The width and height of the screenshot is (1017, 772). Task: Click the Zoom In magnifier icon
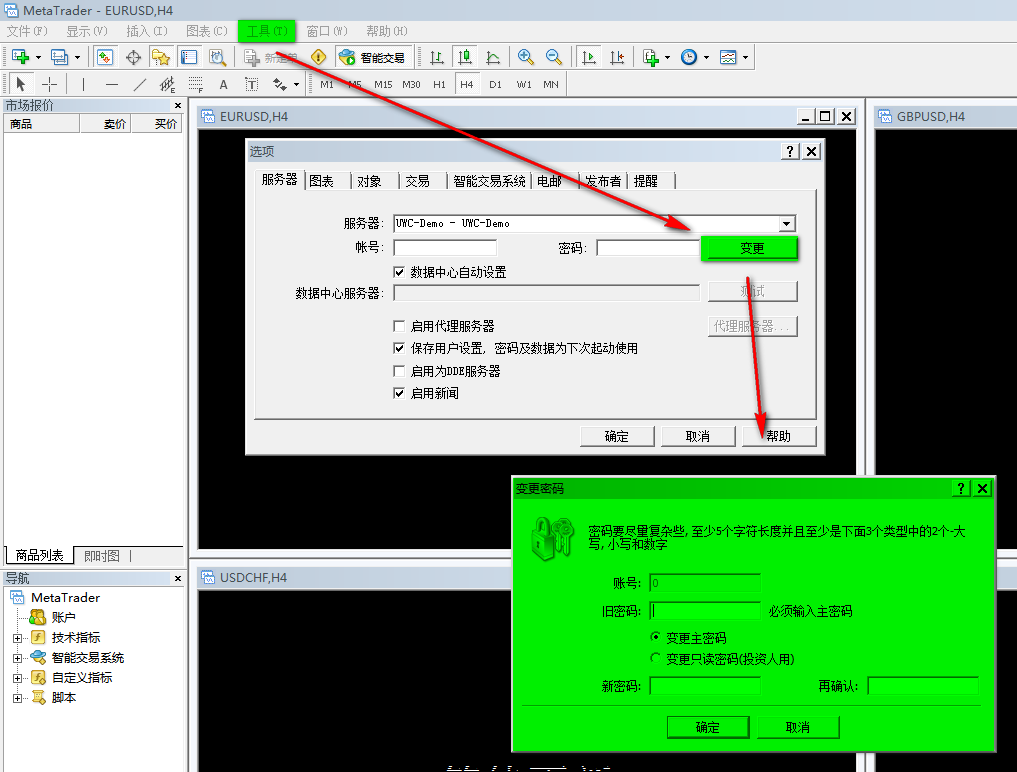coord(524,57)
